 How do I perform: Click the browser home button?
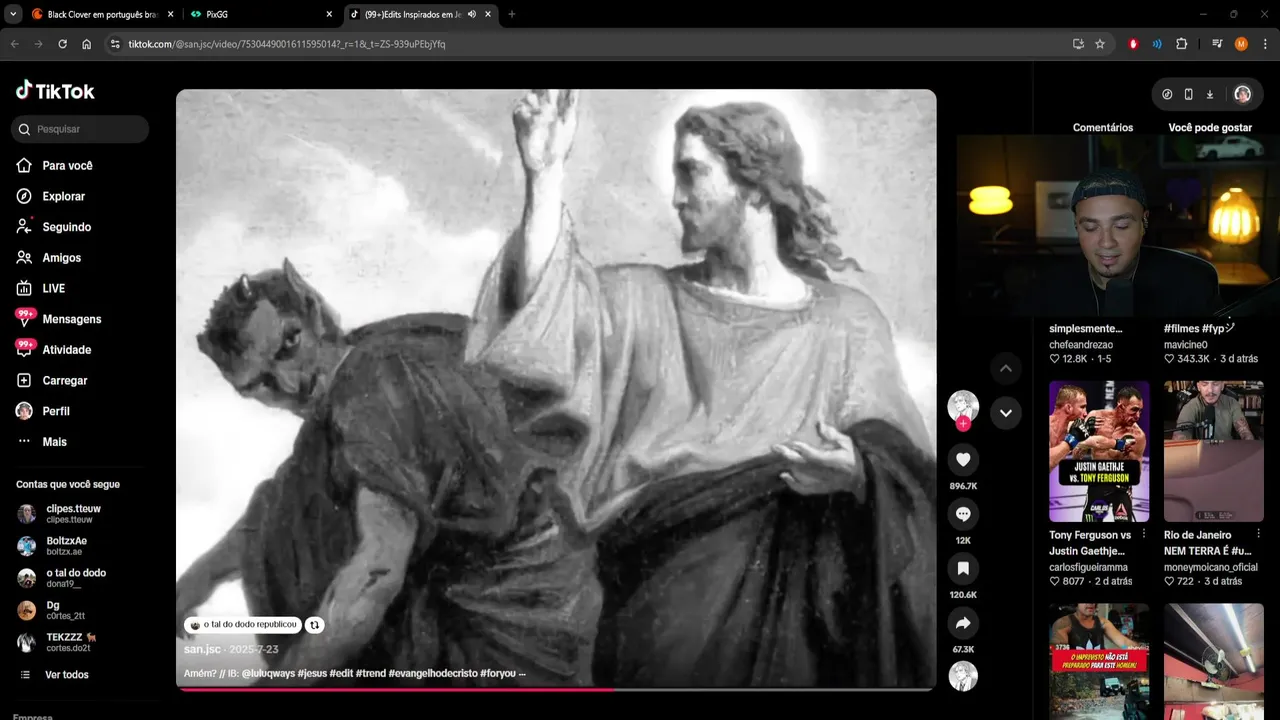tap(87, 44)
